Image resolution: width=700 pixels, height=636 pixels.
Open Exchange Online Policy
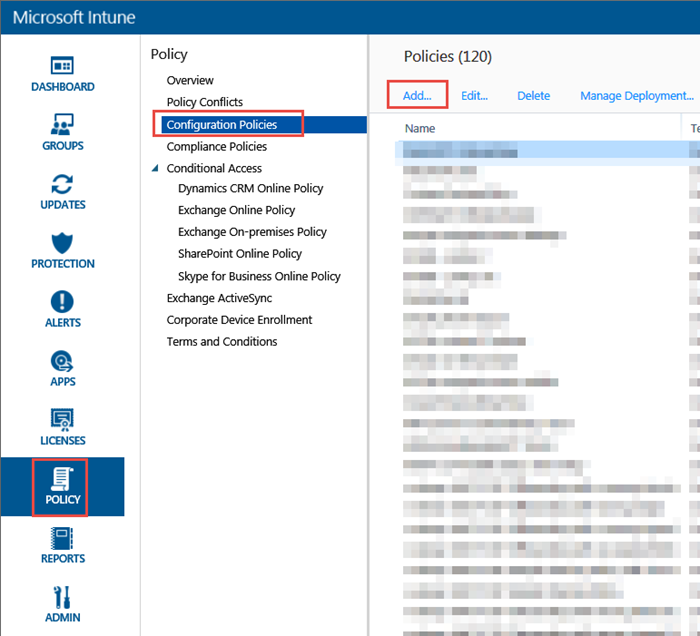tap(236, 210)
